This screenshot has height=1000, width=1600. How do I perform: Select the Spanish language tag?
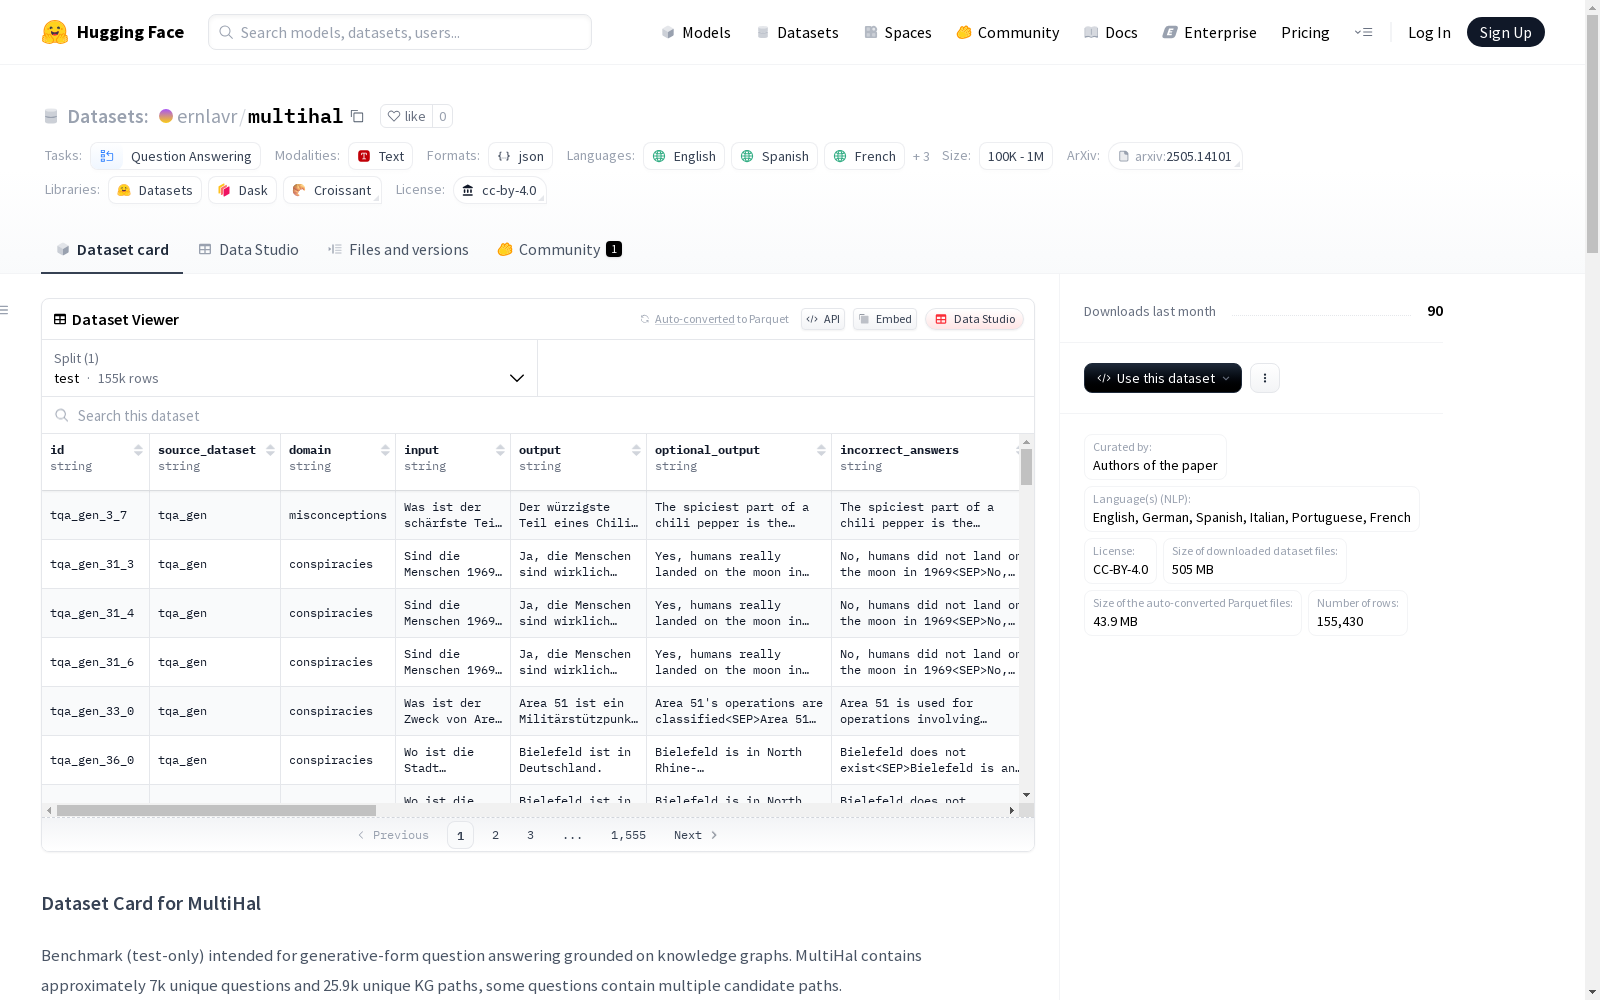coord(775,156)
